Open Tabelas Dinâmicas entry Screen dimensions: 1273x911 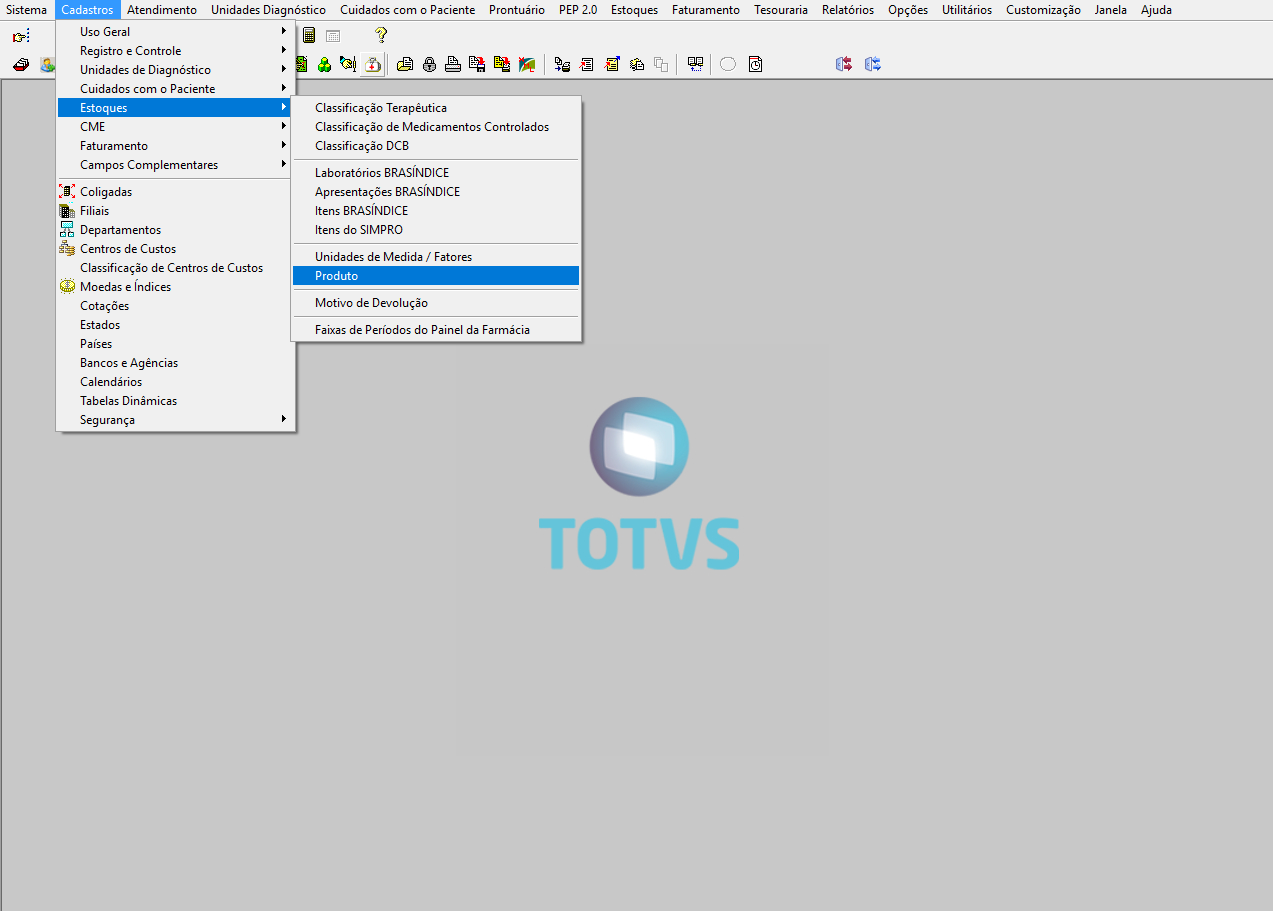click(175, 401)
